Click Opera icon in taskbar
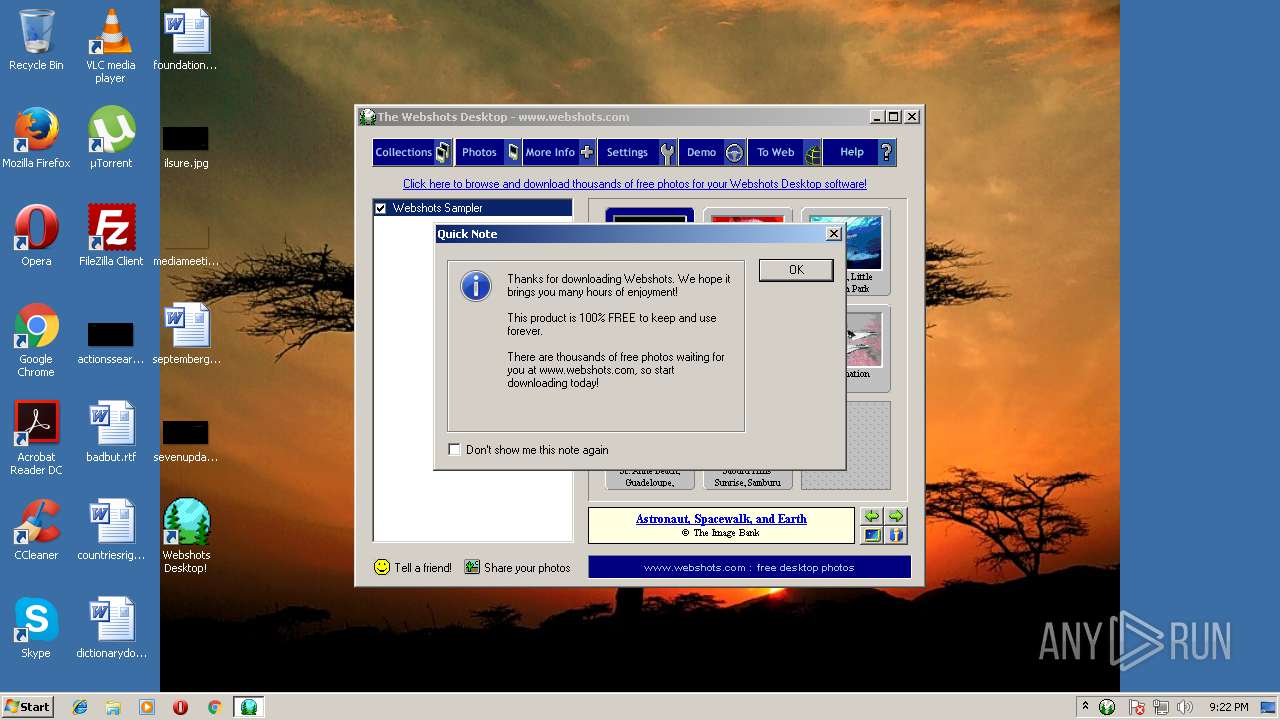 click(181, 707)
